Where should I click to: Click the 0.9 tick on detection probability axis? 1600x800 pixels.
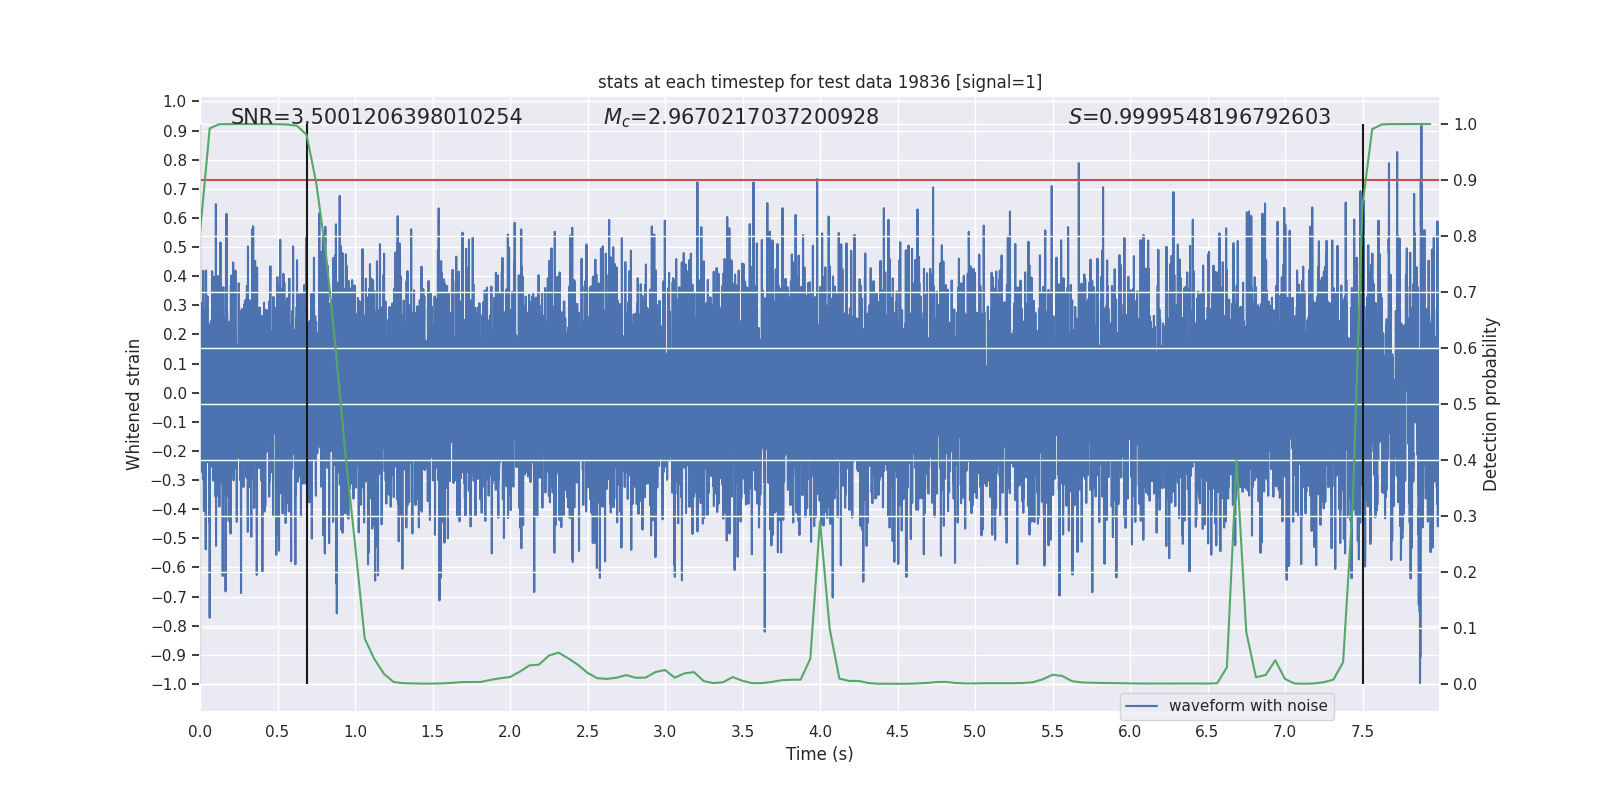(1464, 180)
